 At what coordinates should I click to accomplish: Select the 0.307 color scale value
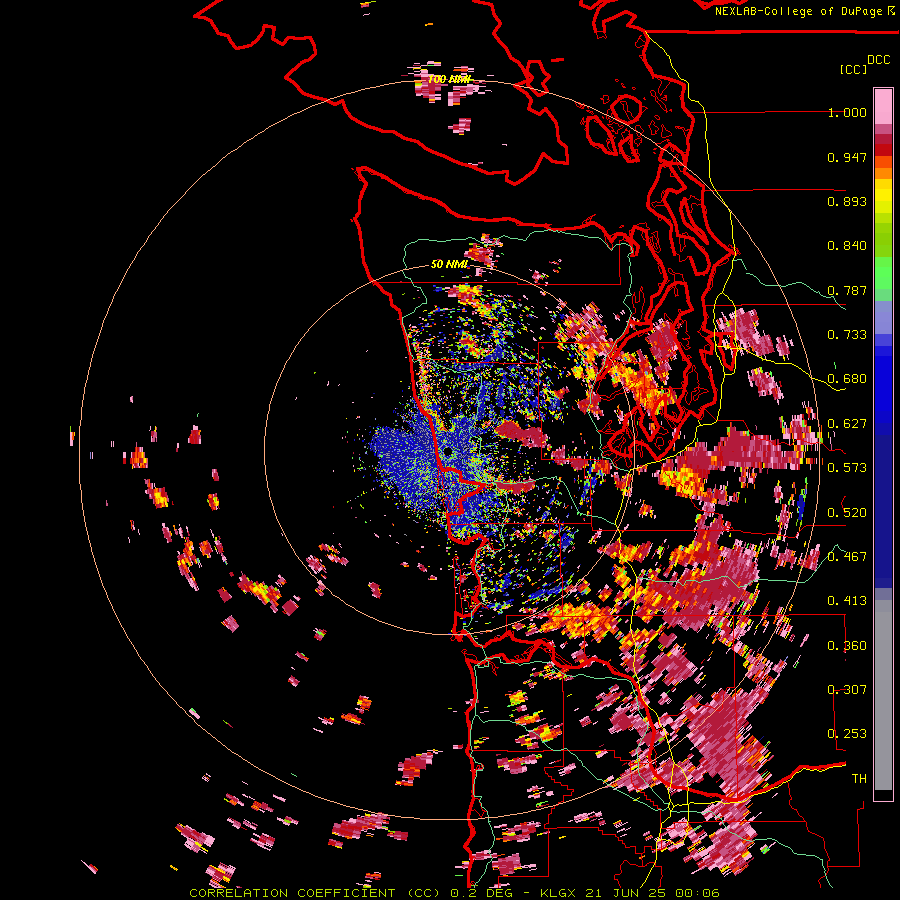tap(847, 690)
